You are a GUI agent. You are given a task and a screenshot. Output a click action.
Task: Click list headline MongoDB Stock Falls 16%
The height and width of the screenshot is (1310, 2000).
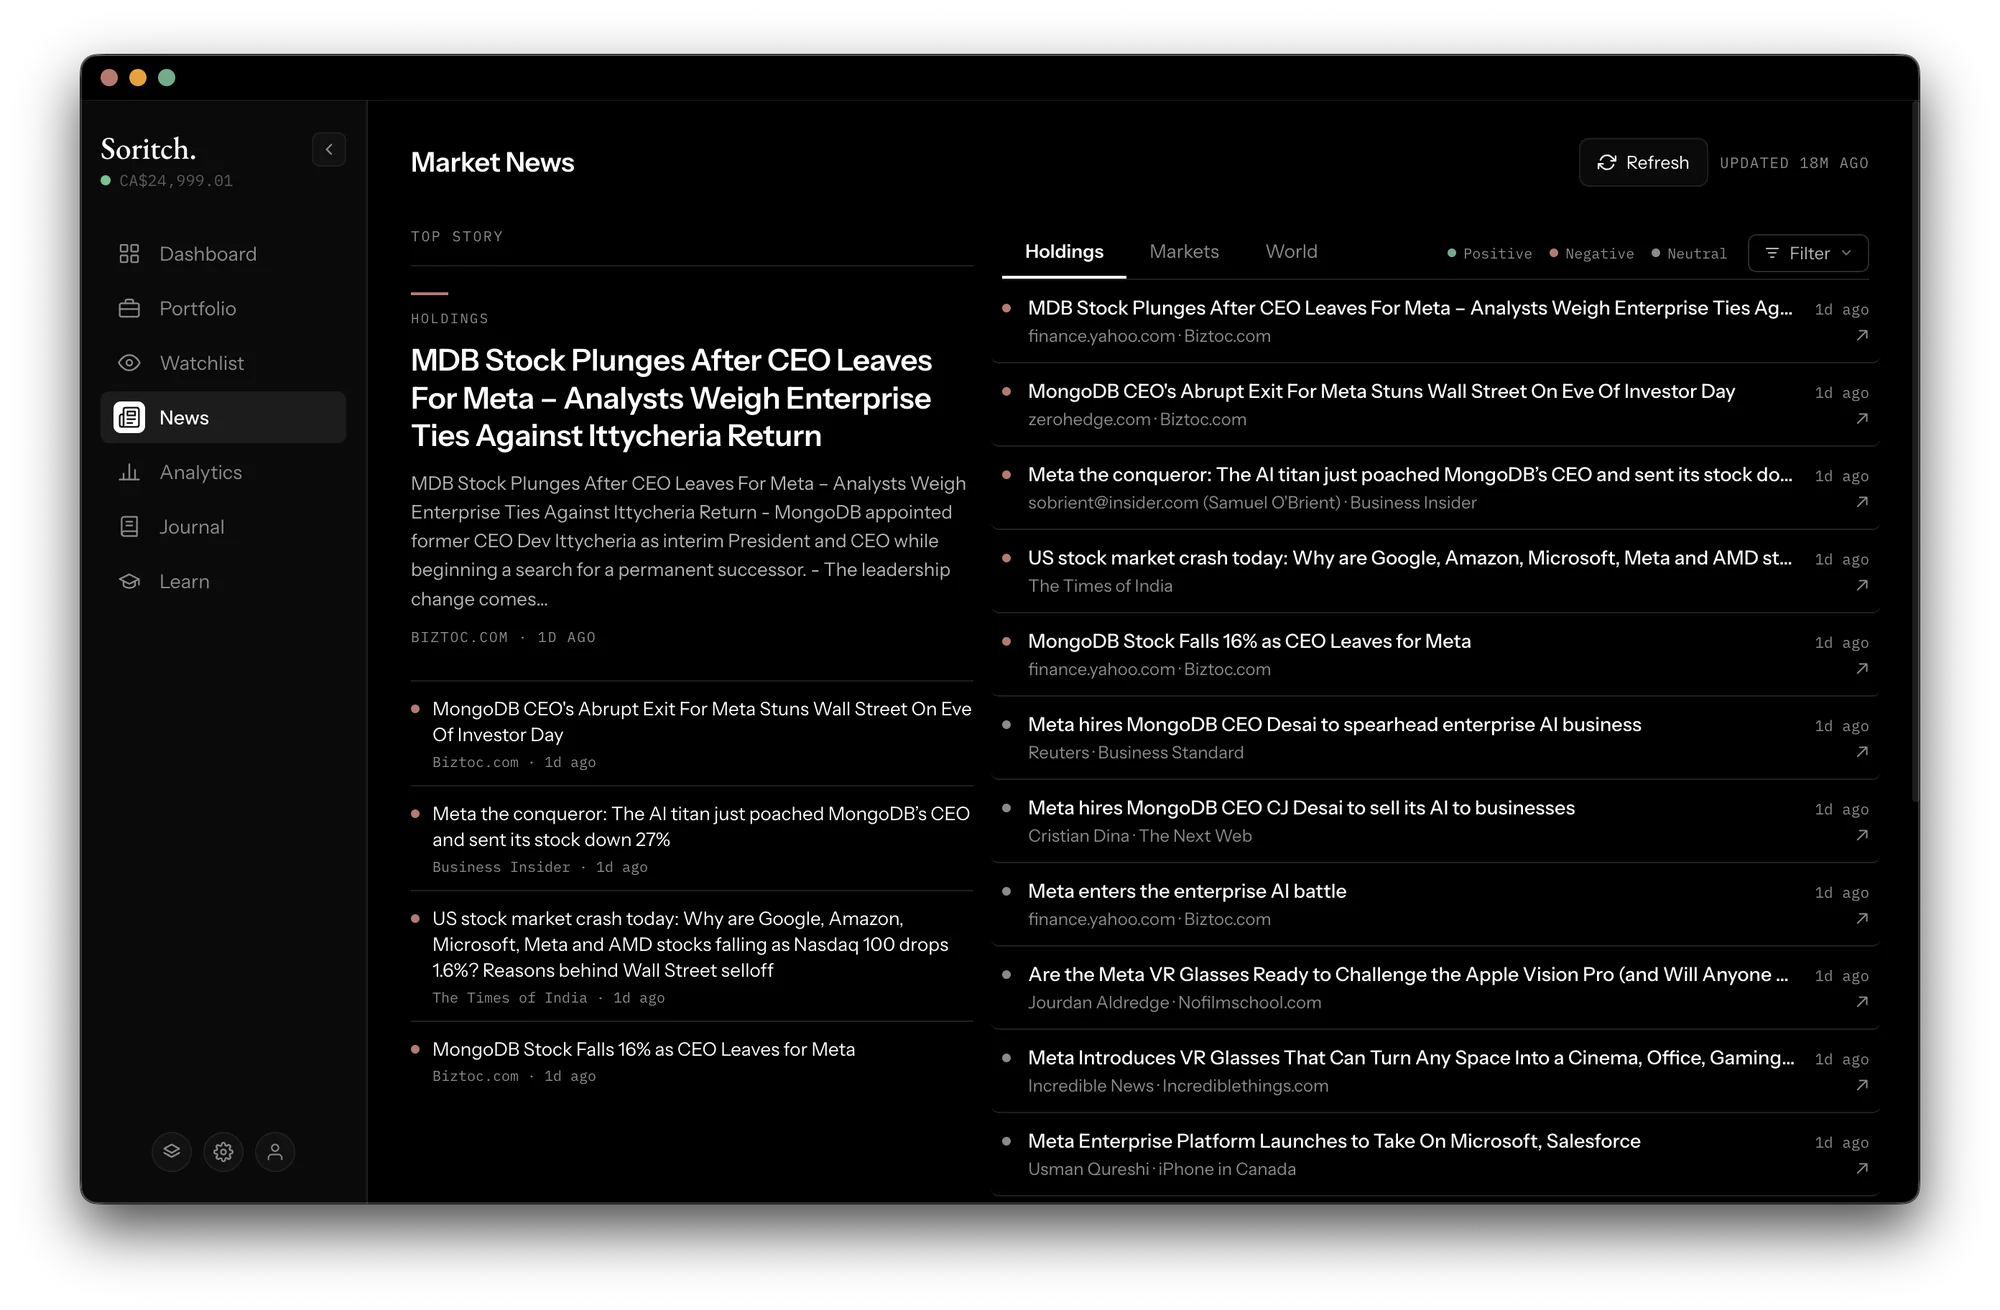click(x=1249, y=641)
